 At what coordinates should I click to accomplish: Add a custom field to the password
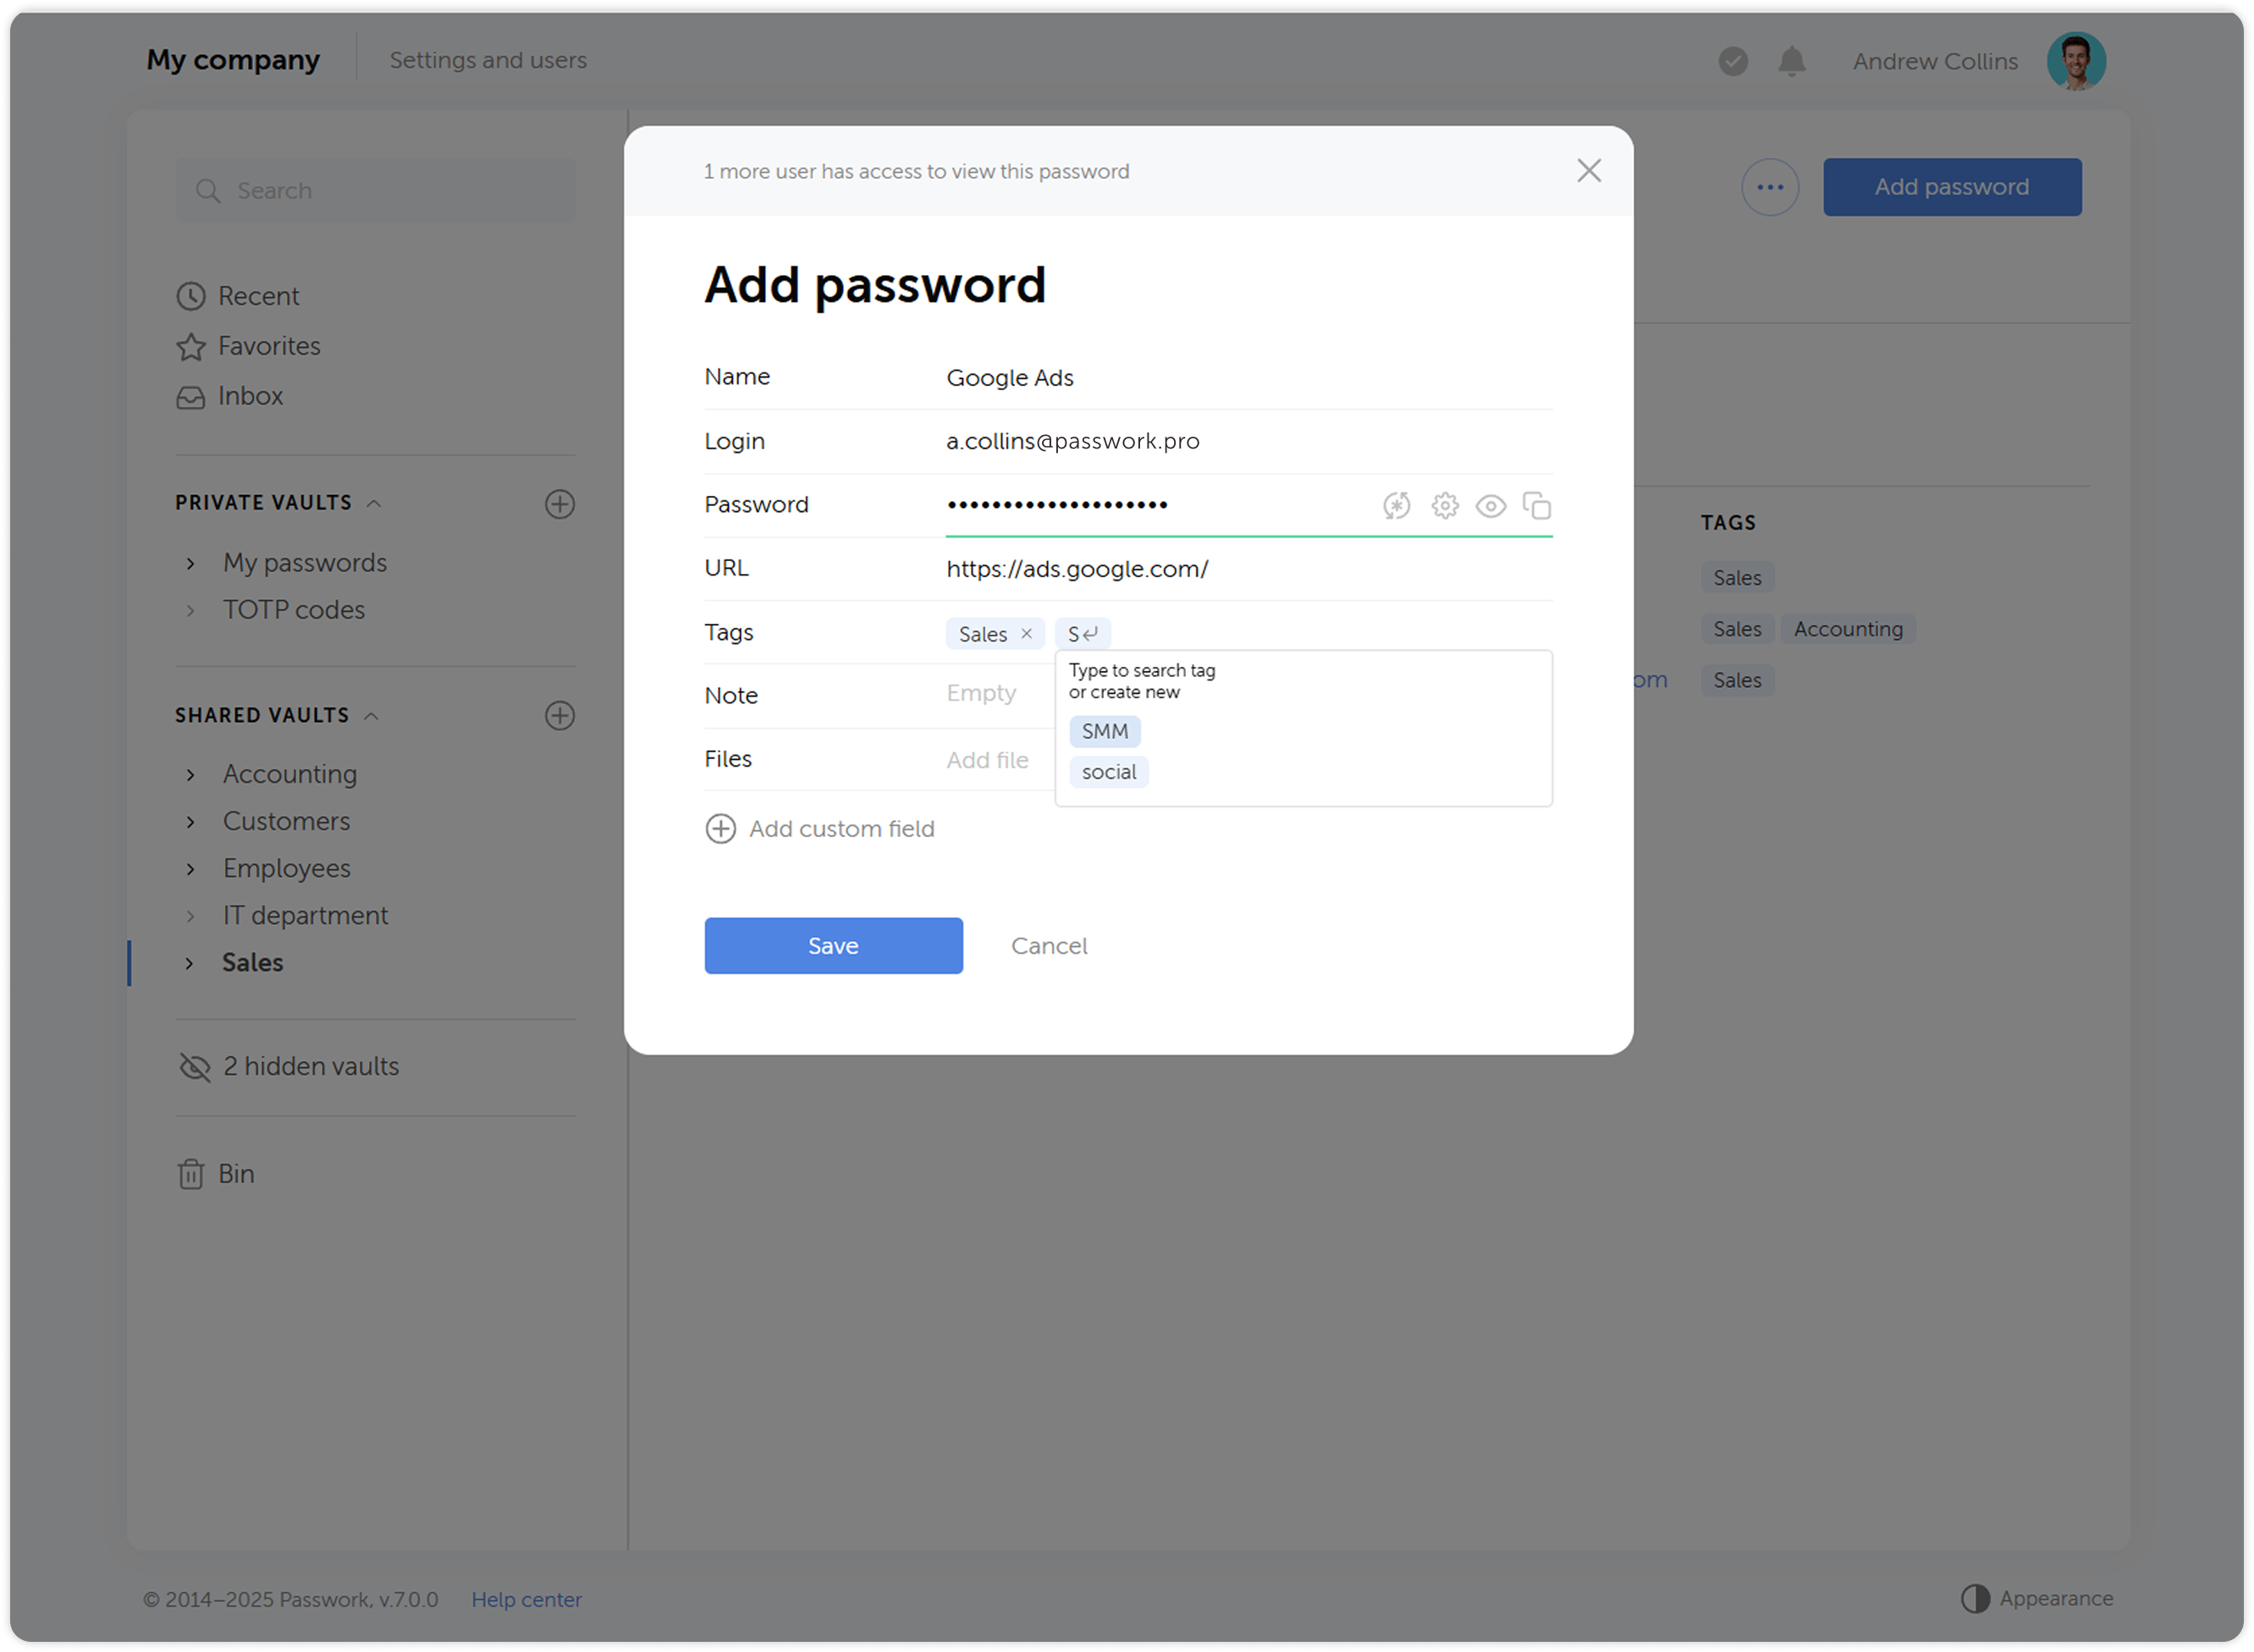[842, 828]
